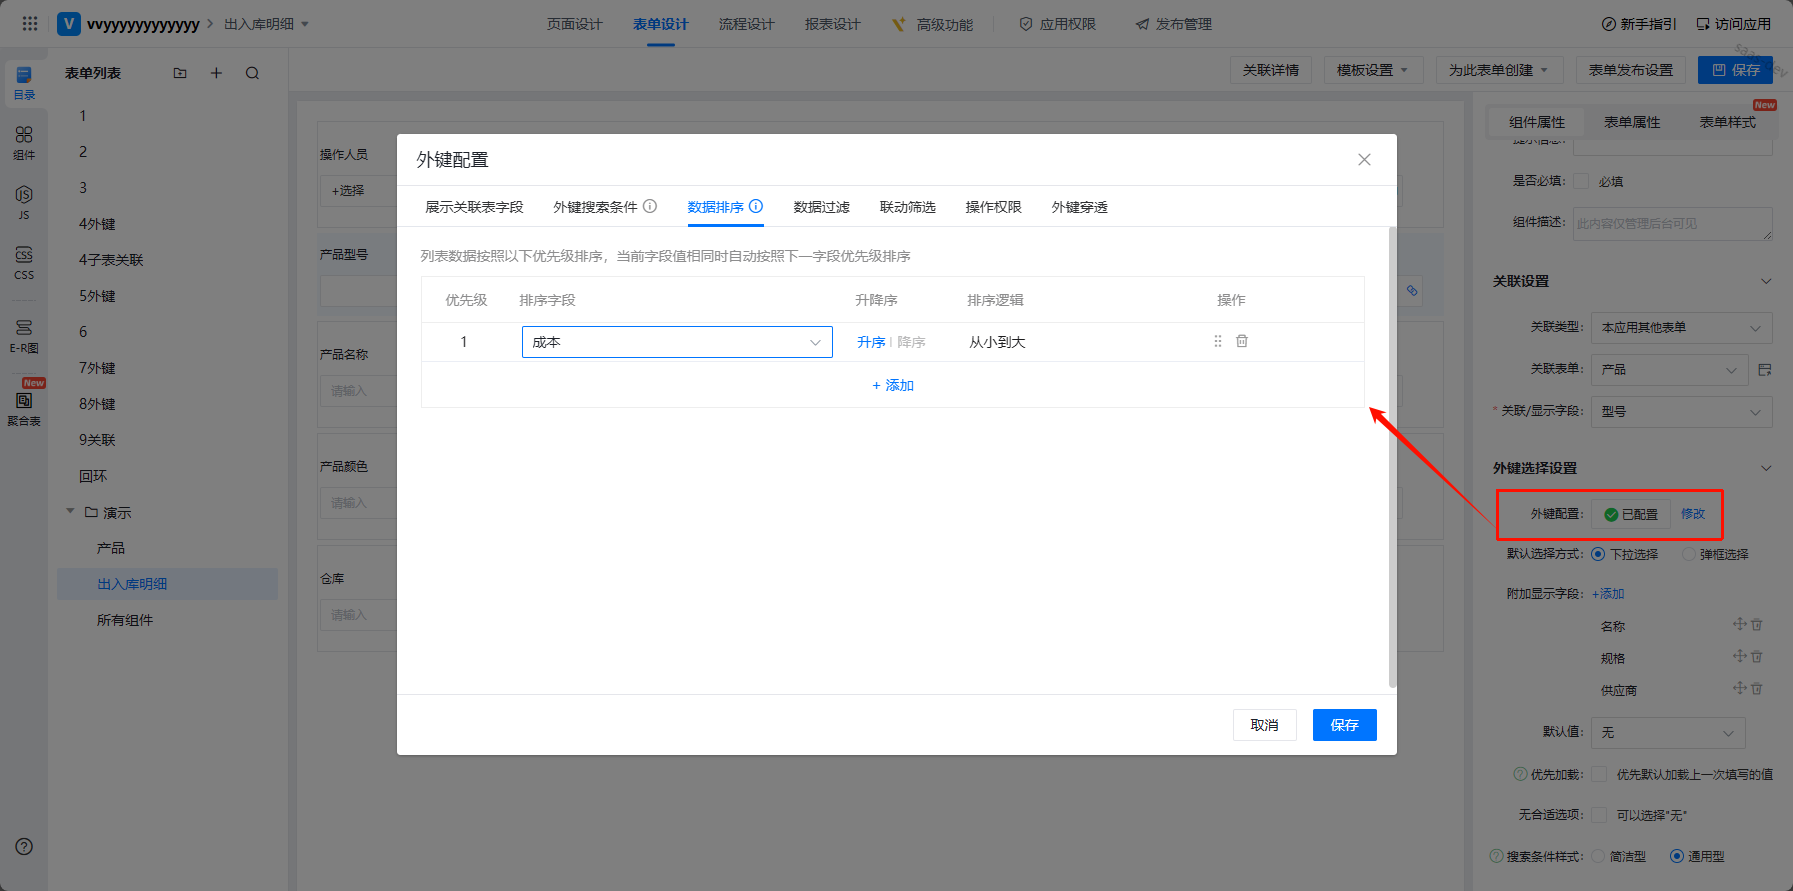
Task: Click the search icon in 表单列表 header
Action: pyautogui.click(x=252, y=73)
